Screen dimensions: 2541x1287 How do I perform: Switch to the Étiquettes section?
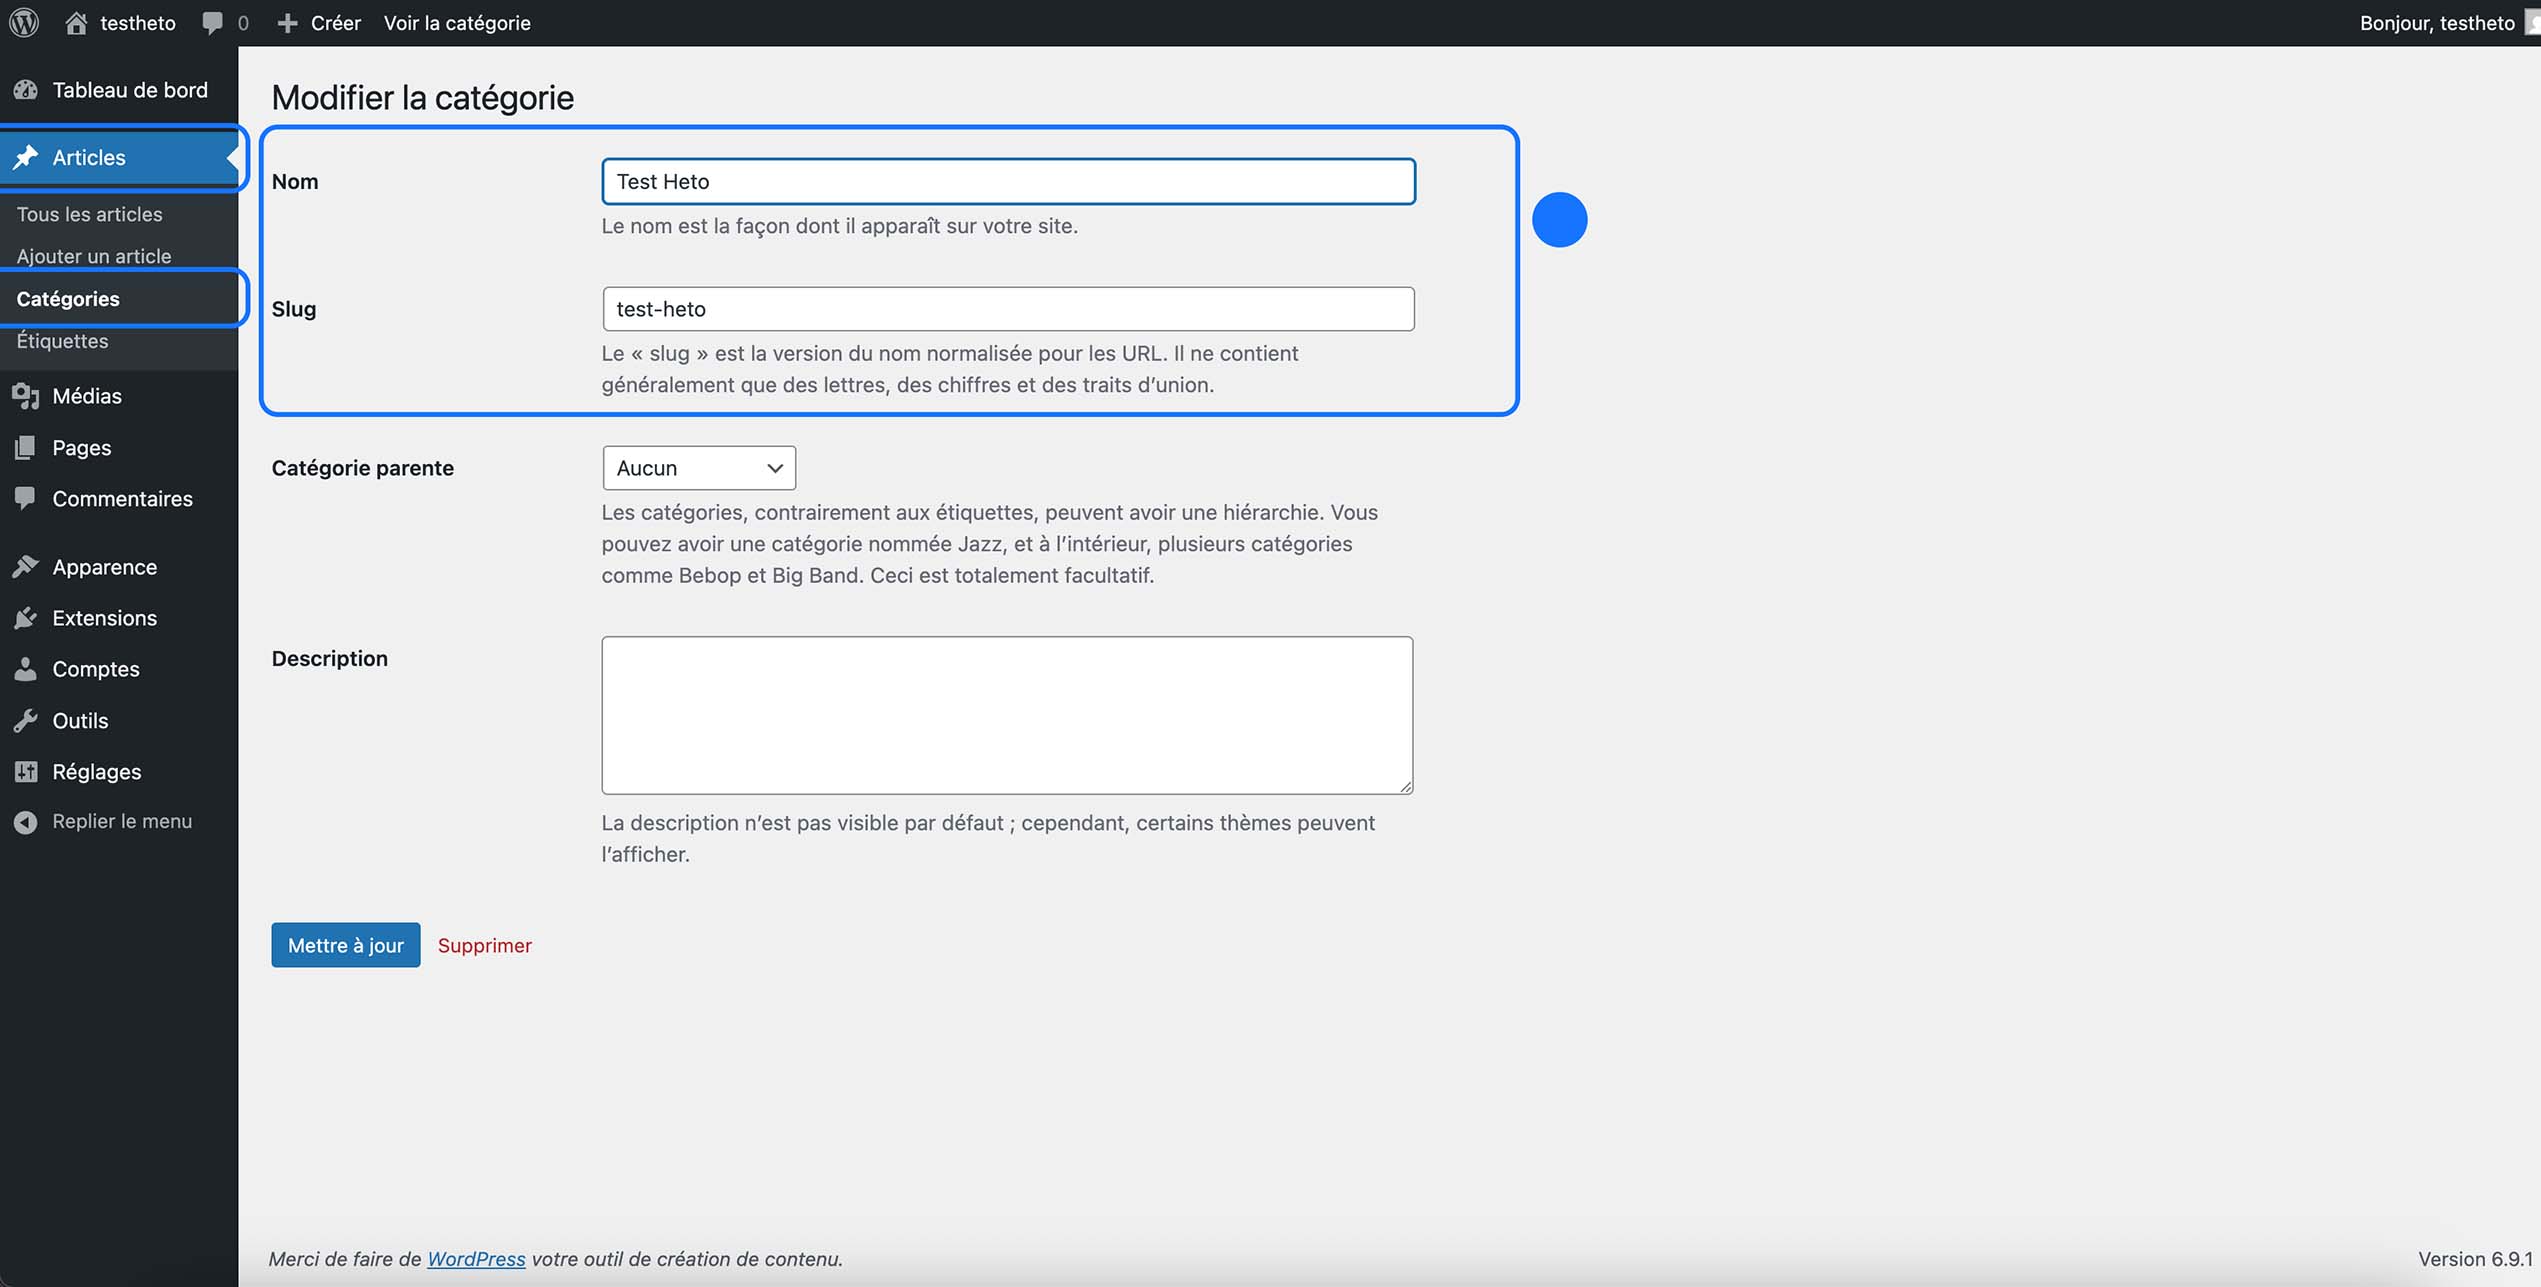[x=62, y=340]
